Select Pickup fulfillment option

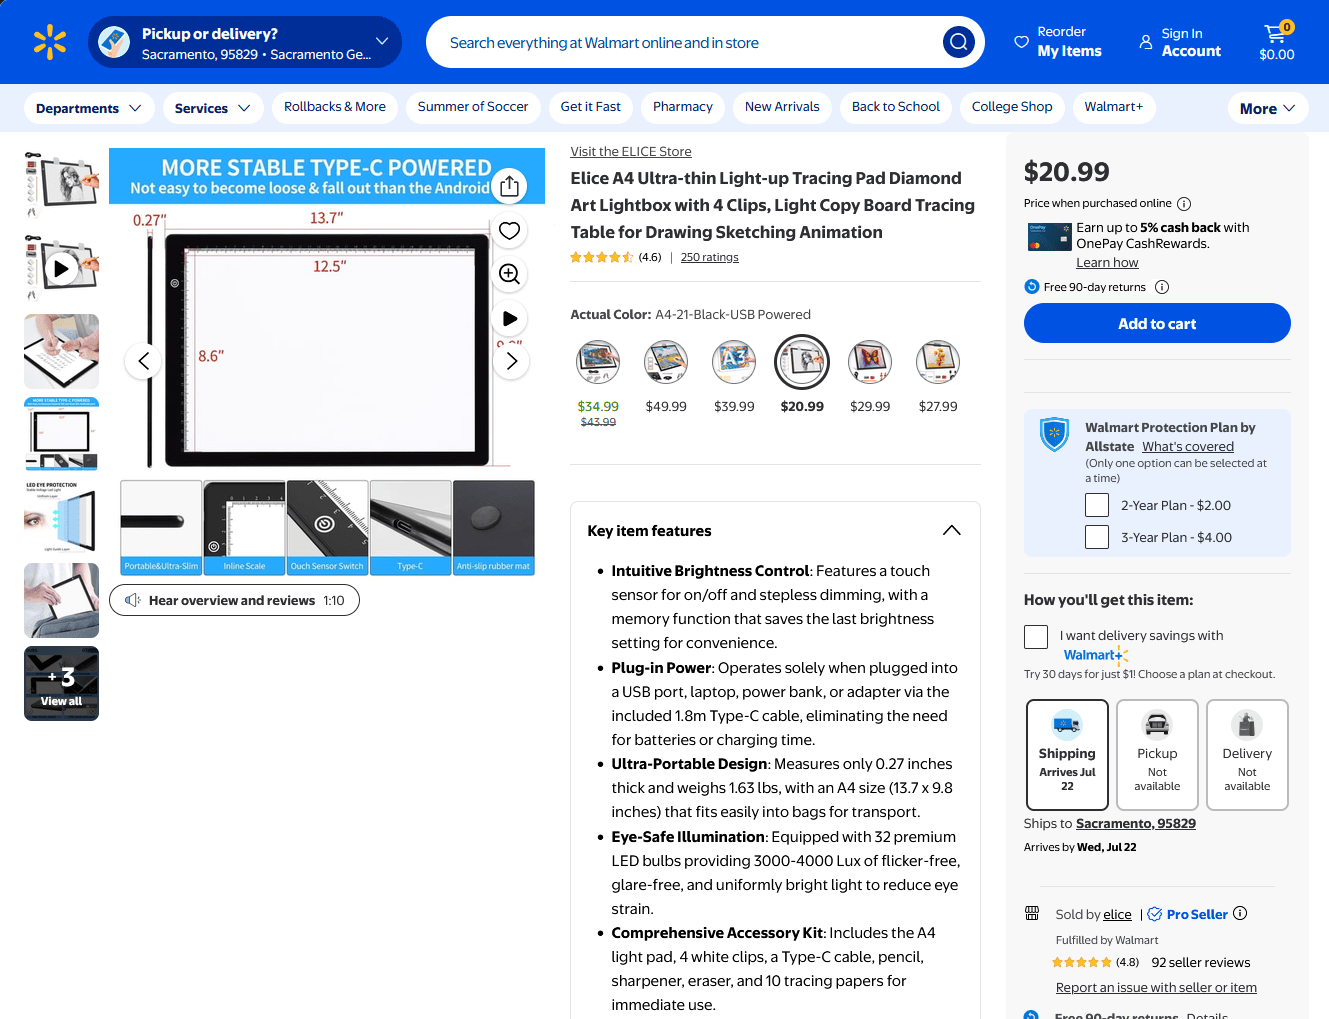(1157, 754)
